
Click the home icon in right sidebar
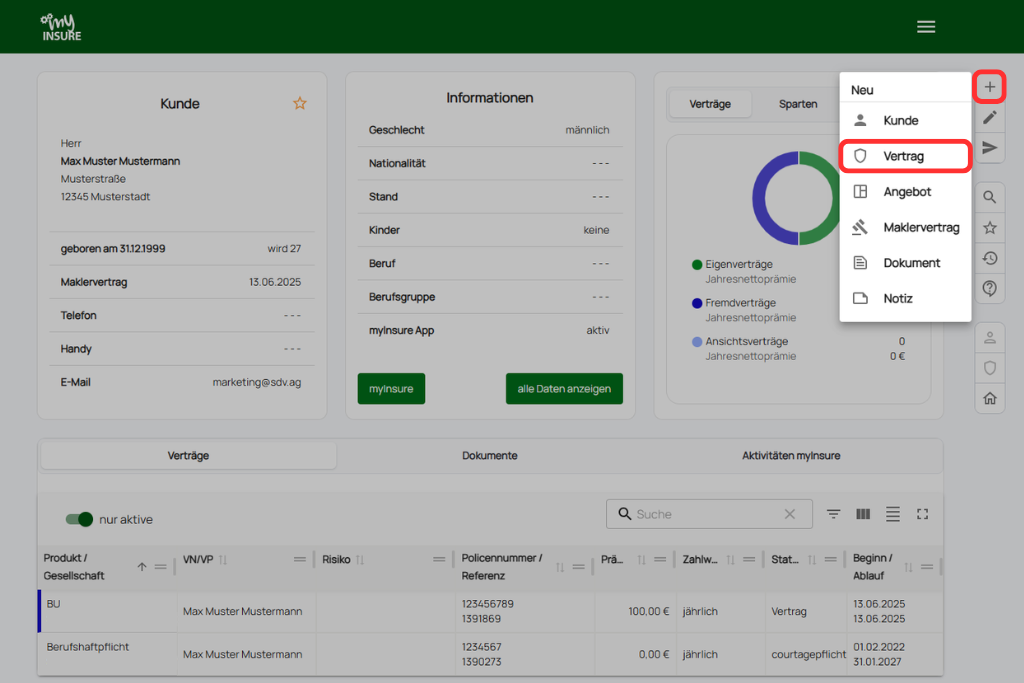click(x=989, y=398)
